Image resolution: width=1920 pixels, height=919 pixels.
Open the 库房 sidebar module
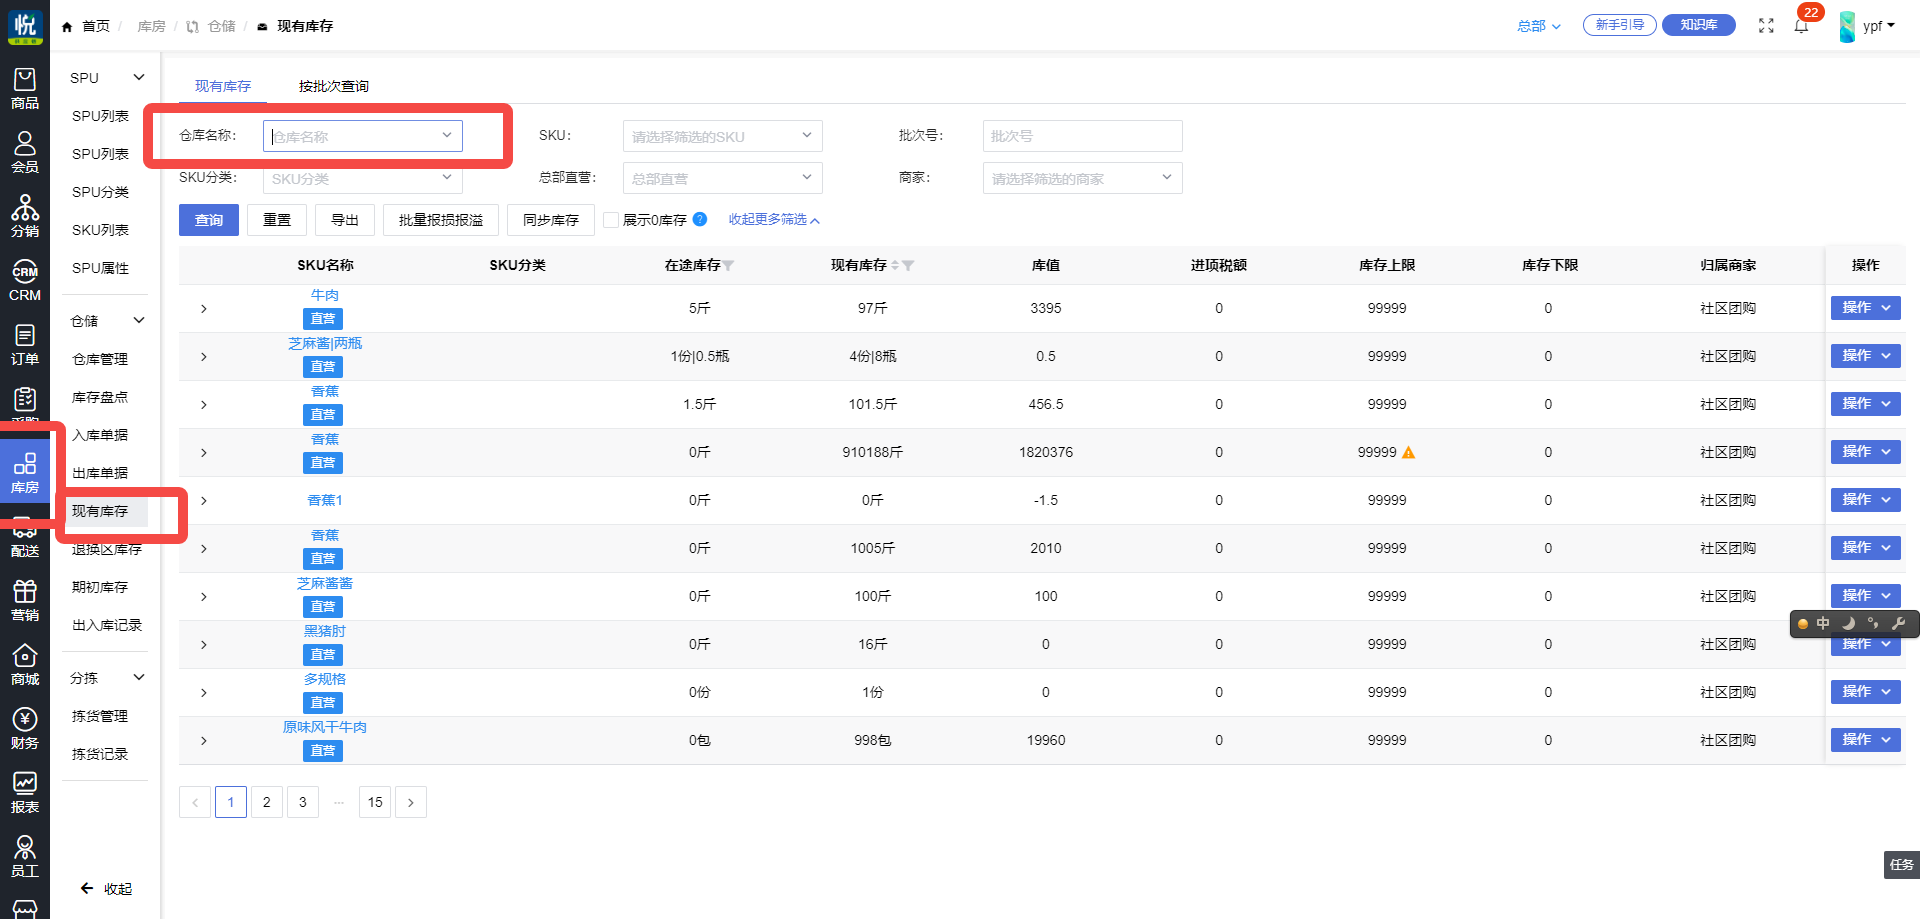[x=25, y=473]
